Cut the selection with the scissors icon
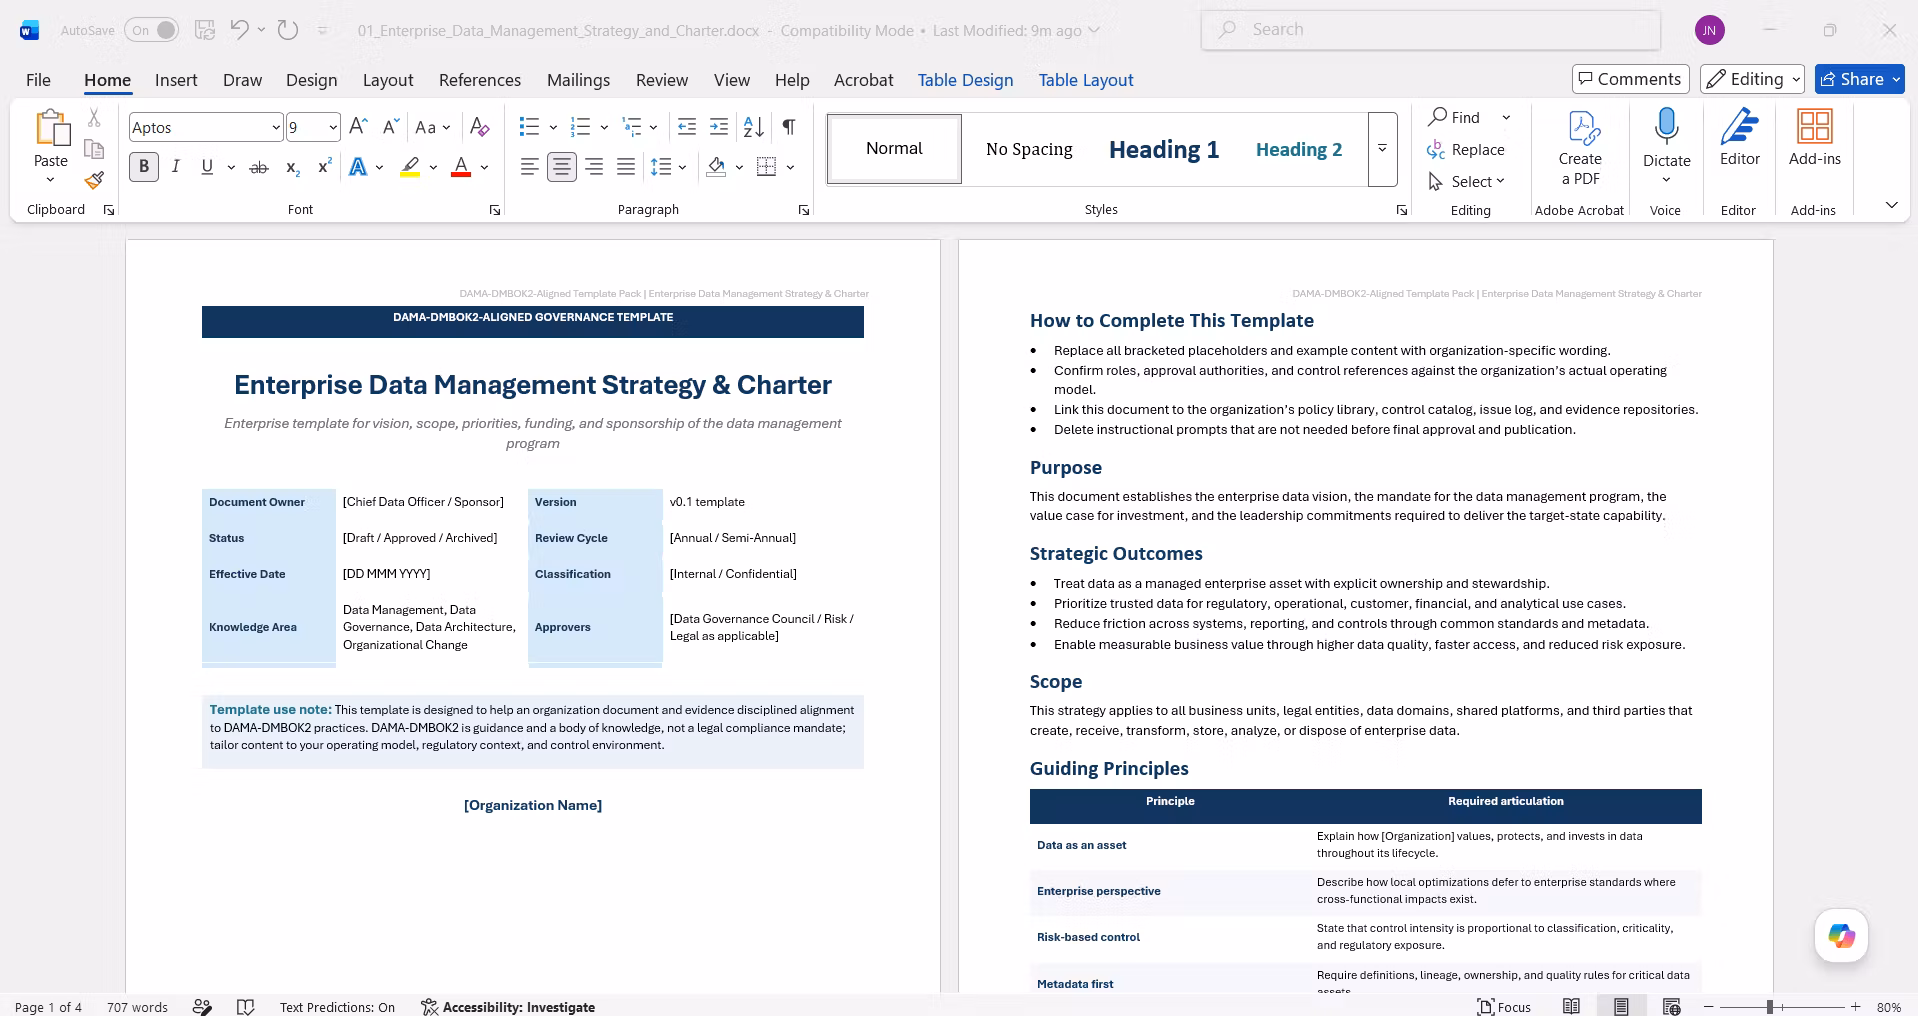 (94, 118)
